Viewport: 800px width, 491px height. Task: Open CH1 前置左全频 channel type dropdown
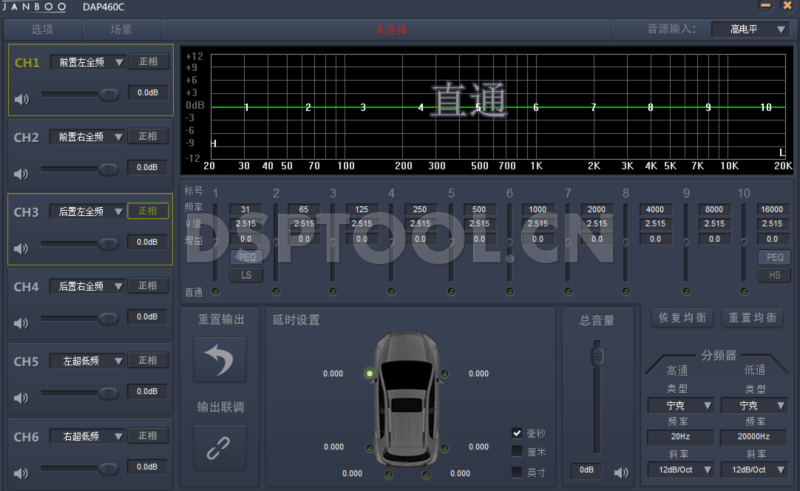88,62
